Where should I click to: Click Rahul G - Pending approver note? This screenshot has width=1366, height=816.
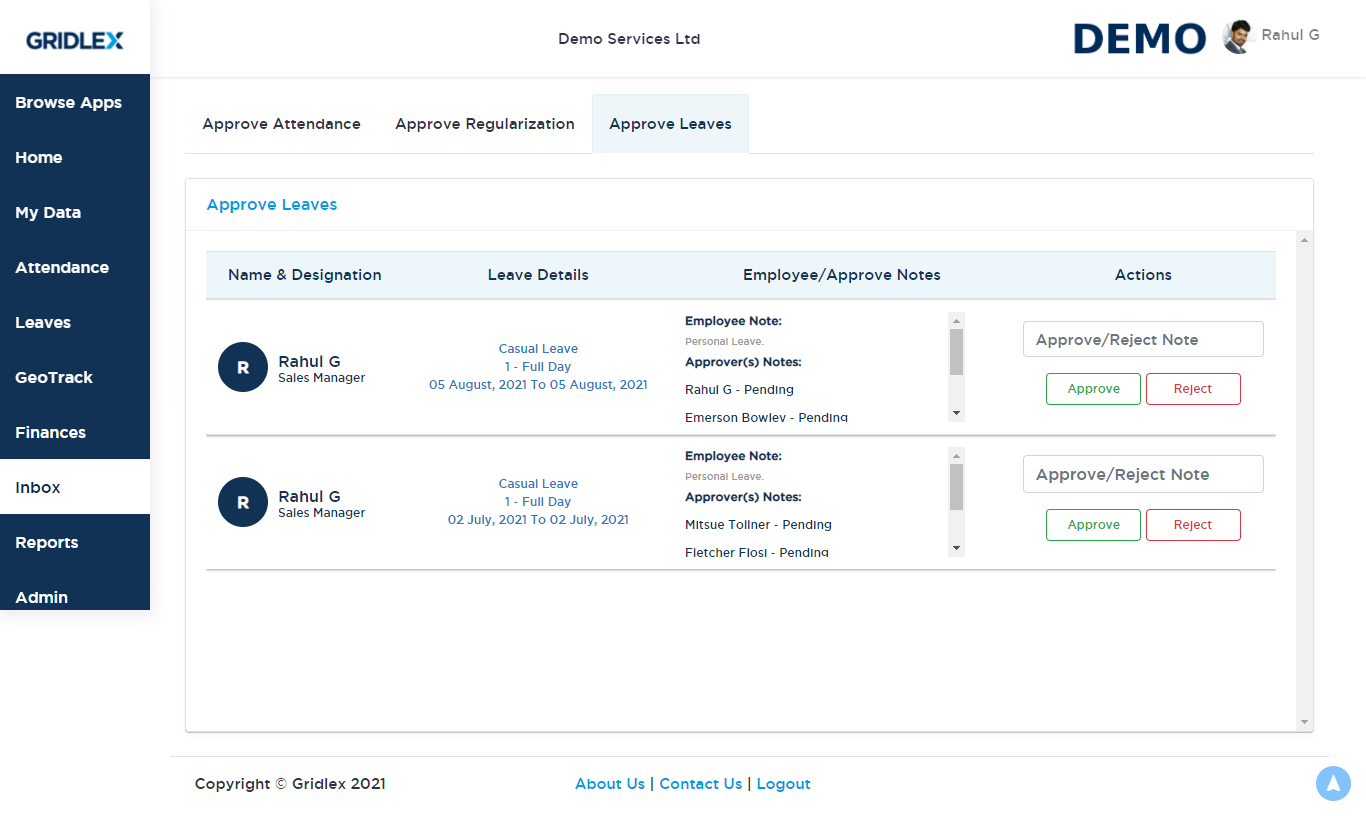(739, 390)
